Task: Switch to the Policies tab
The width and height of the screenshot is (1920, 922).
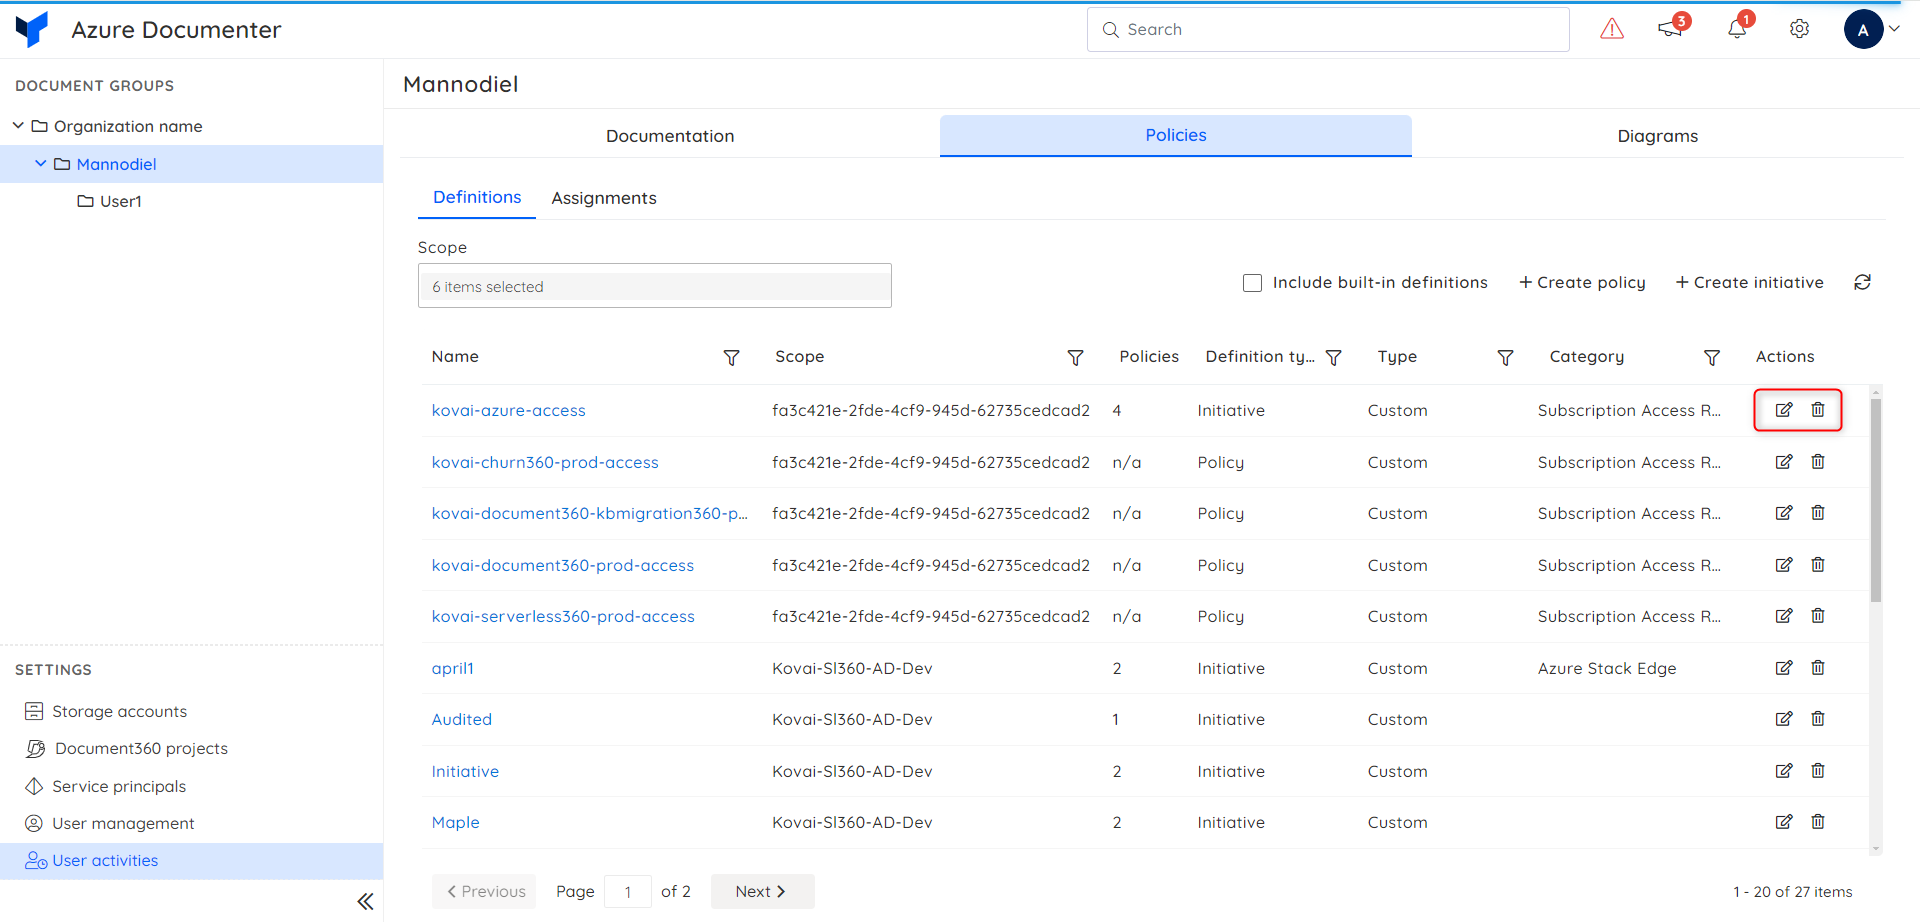Action: 1176,135
